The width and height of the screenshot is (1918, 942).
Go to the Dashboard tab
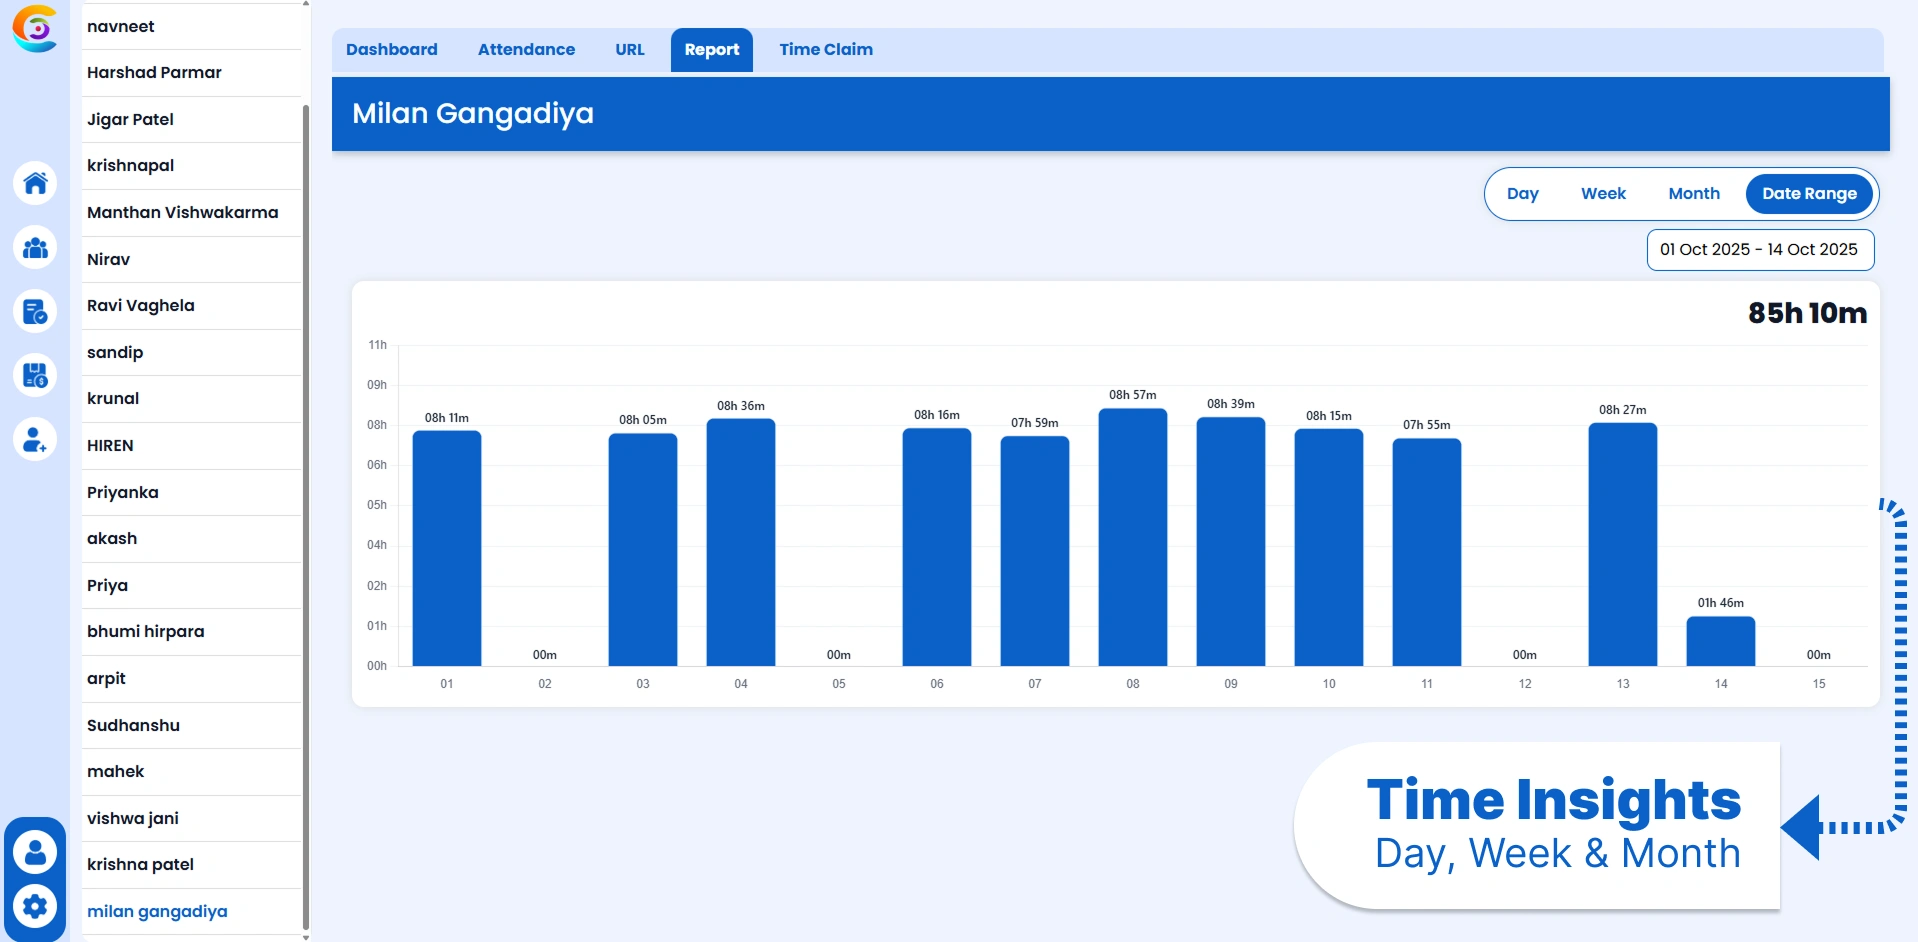391,49
